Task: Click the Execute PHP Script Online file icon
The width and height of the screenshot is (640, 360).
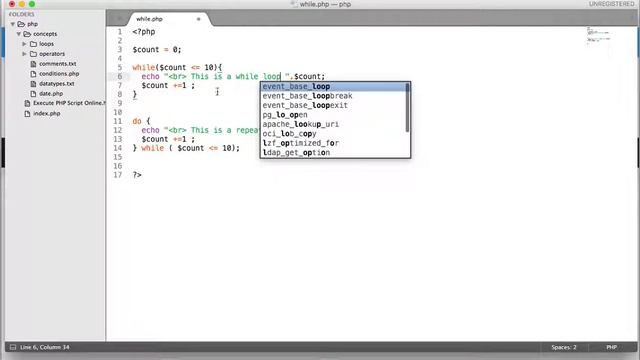Action: coord(27,103)
